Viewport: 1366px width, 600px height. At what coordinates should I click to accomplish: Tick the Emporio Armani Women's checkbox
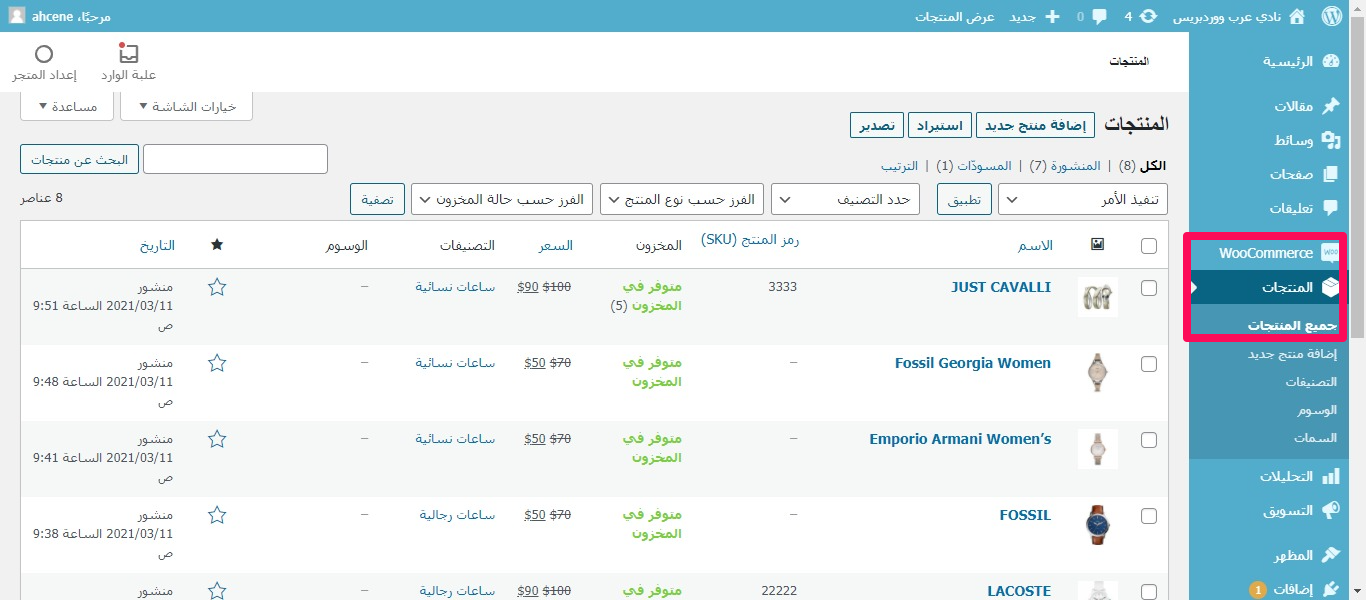pyautogui.click(x=1148, y=440)
